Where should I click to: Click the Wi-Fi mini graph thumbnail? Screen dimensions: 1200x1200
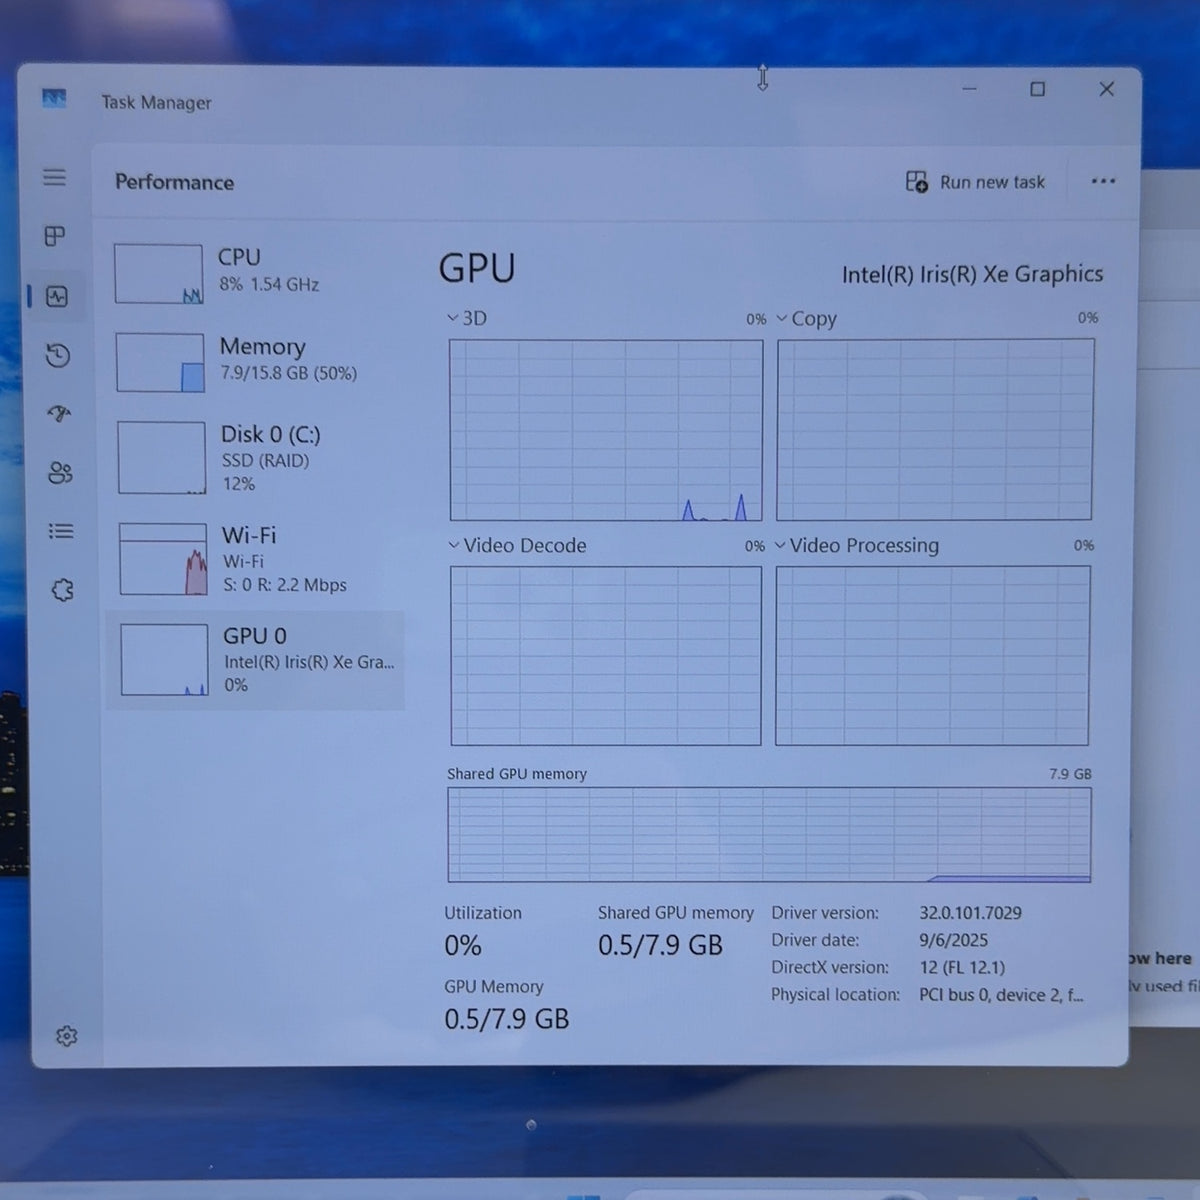point(163,559)
